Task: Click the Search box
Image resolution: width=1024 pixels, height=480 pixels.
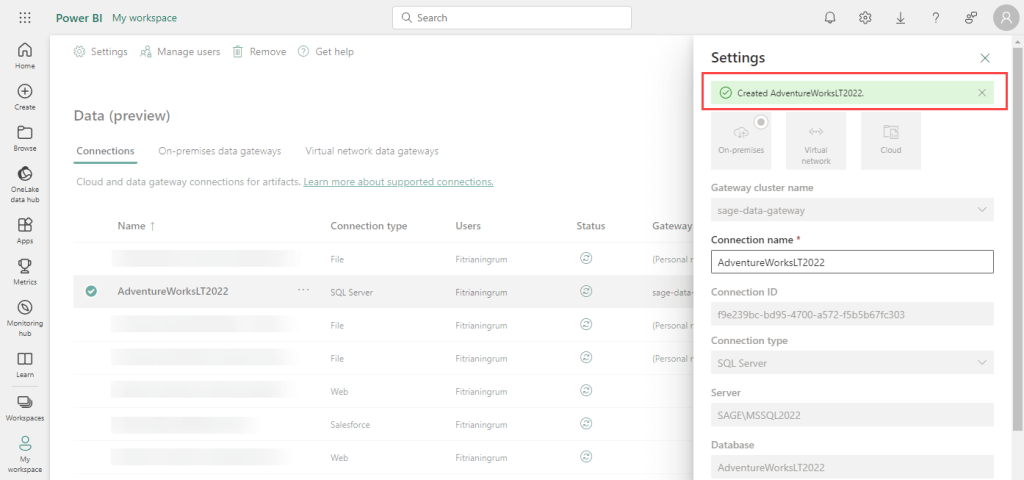Action: [x=512, y=18]
